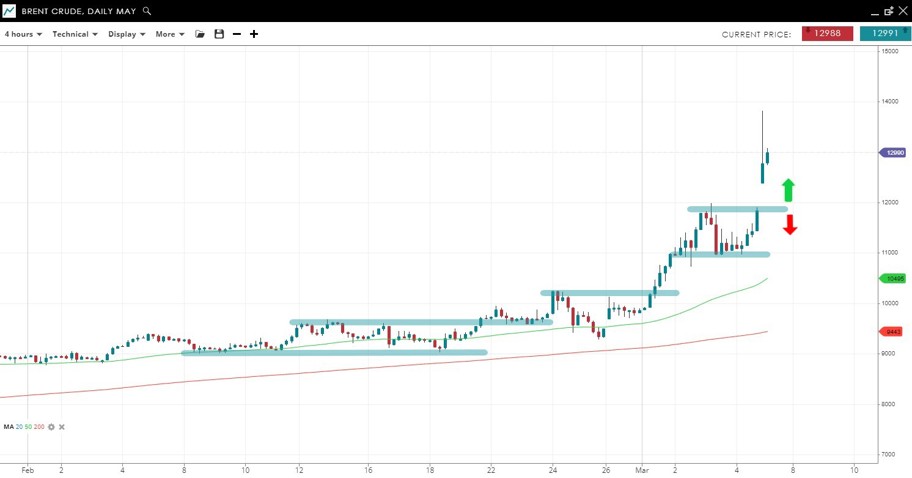Zoom in using the plus icon

point(254,34)
